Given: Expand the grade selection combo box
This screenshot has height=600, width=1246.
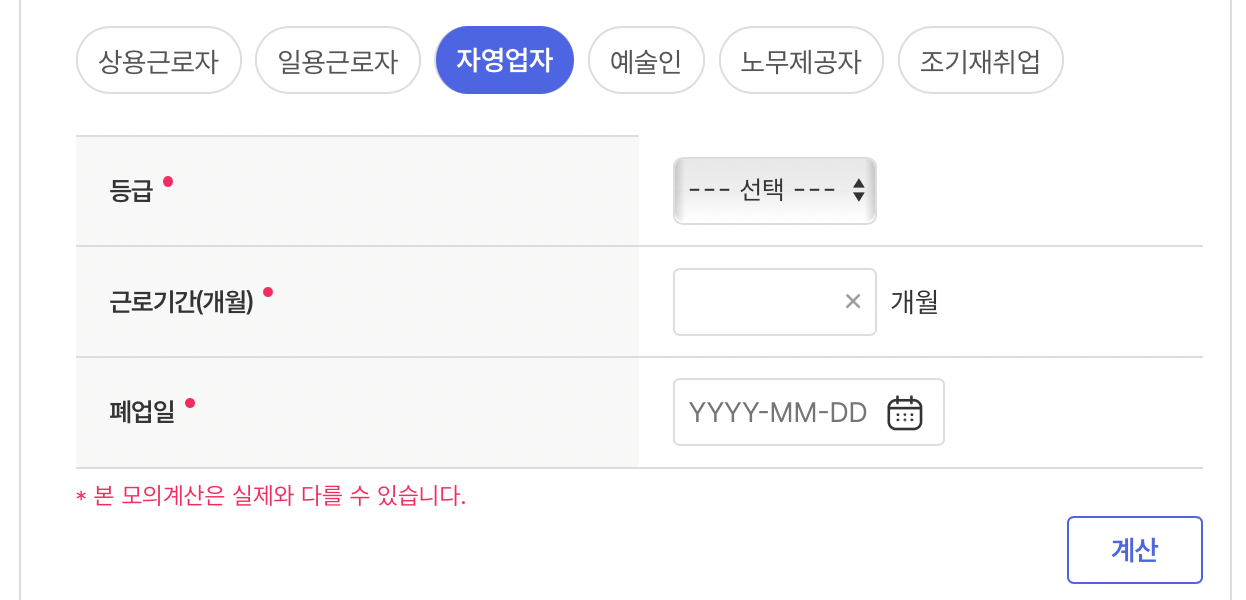Looking at the screenshot, I should (x=775, y=190).
